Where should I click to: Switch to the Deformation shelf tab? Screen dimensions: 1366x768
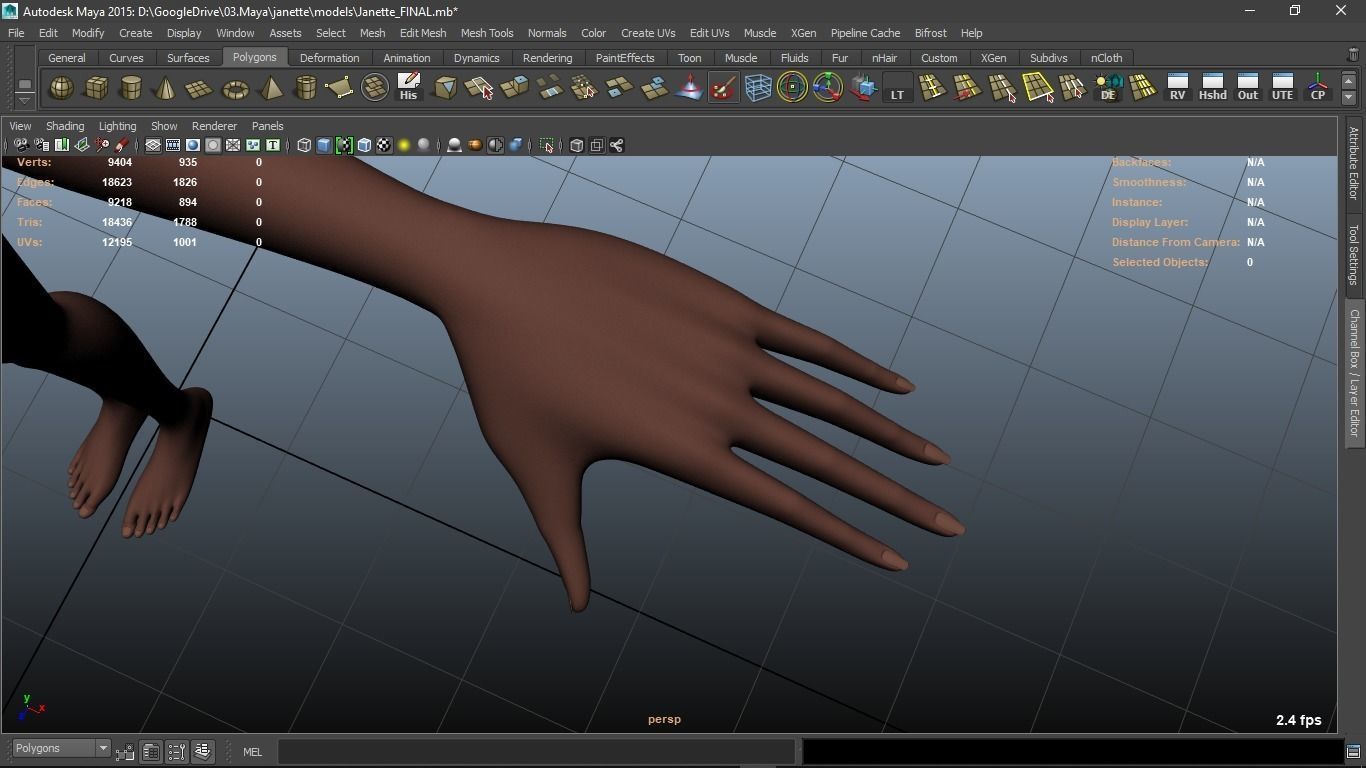pyautogui.click(x=329, y=58)
